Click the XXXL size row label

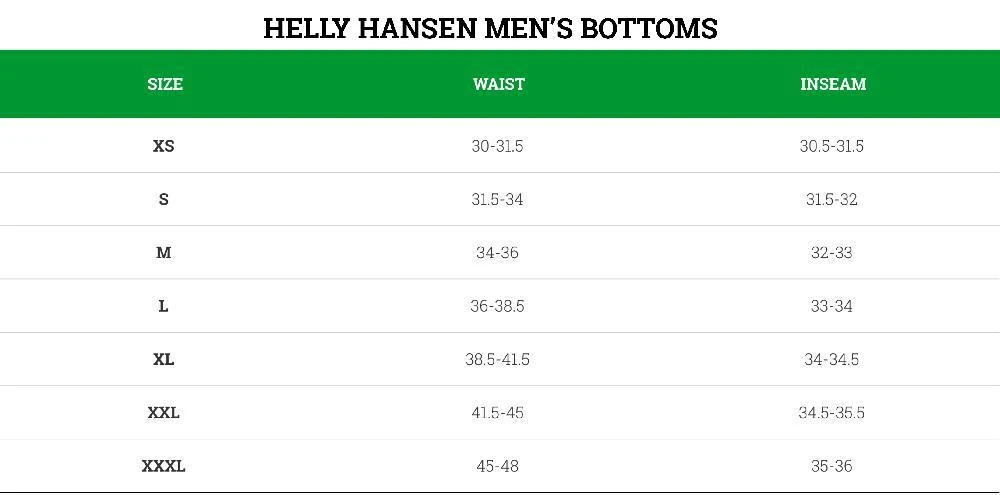[x=164, y=466]
